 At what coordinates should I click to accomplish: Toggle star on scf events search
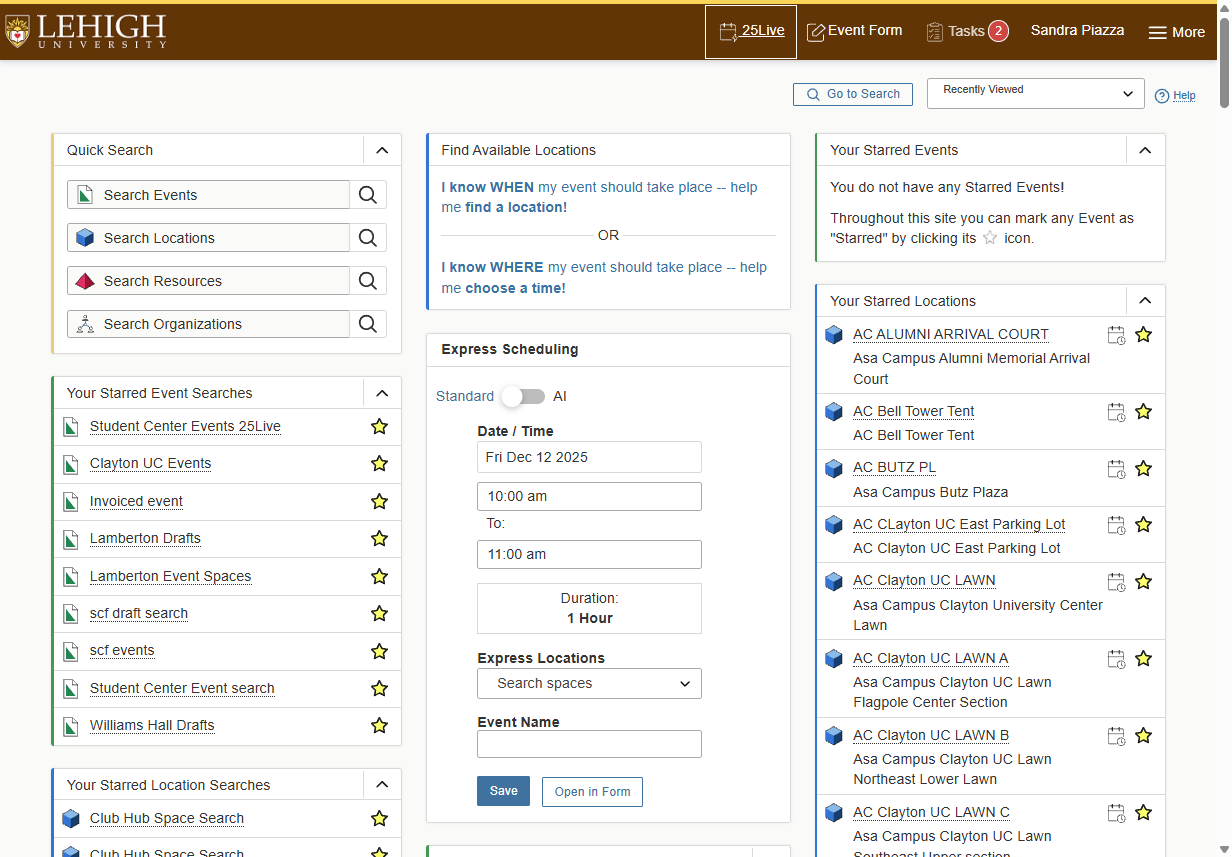point(379,651)
